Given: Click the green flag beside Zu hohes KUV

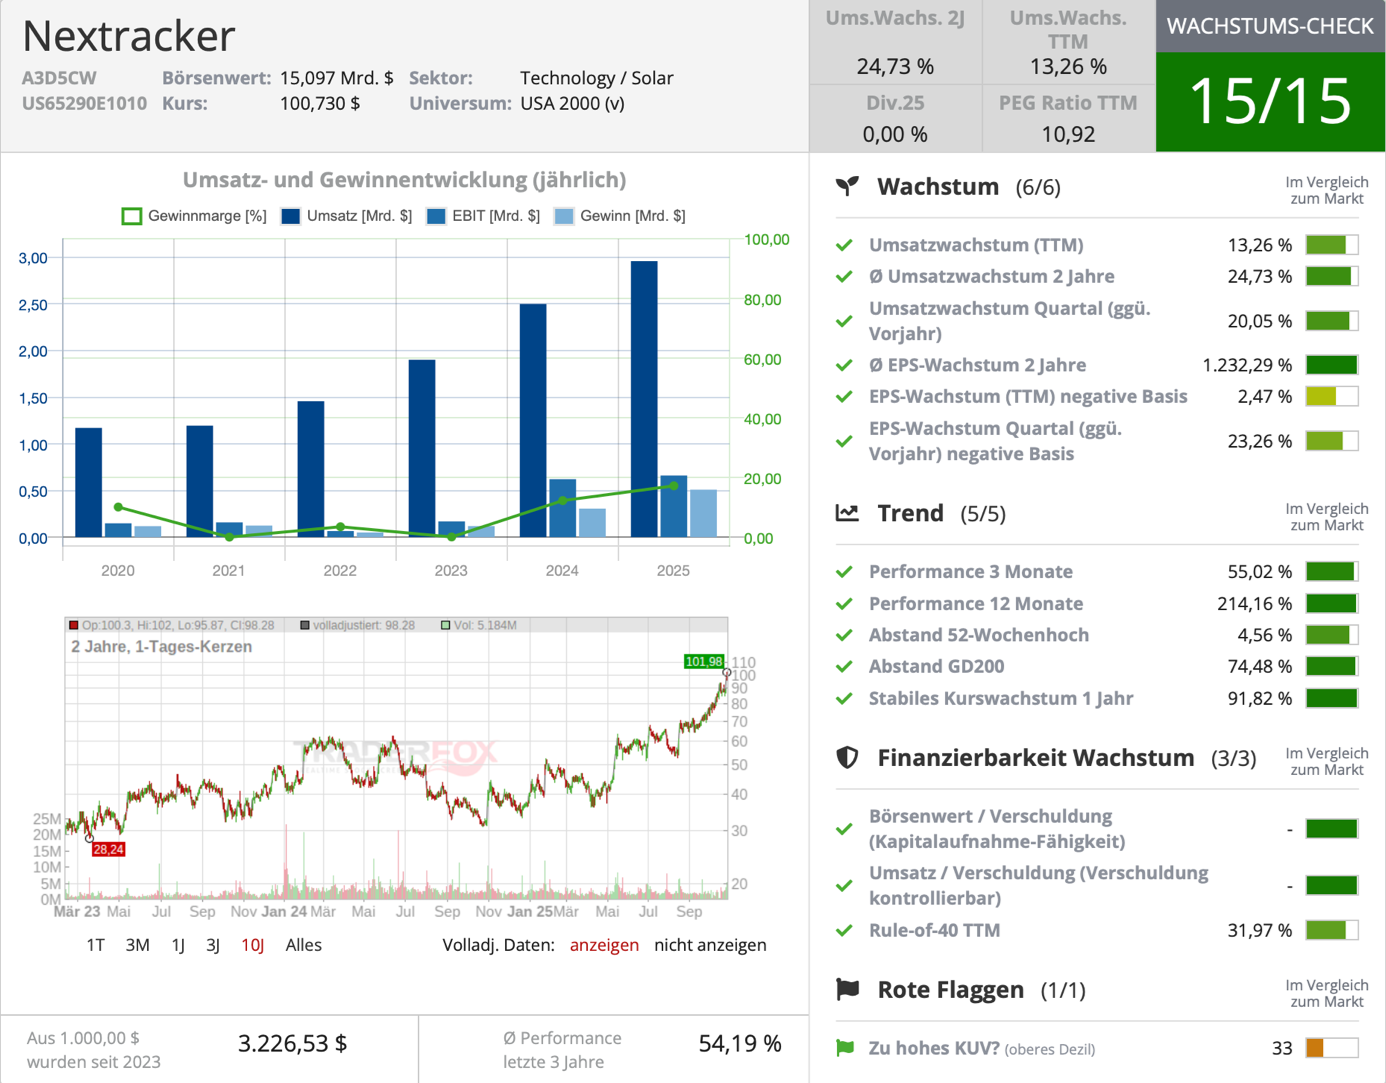Looking at the screenshot, I should click(845, 1048).
